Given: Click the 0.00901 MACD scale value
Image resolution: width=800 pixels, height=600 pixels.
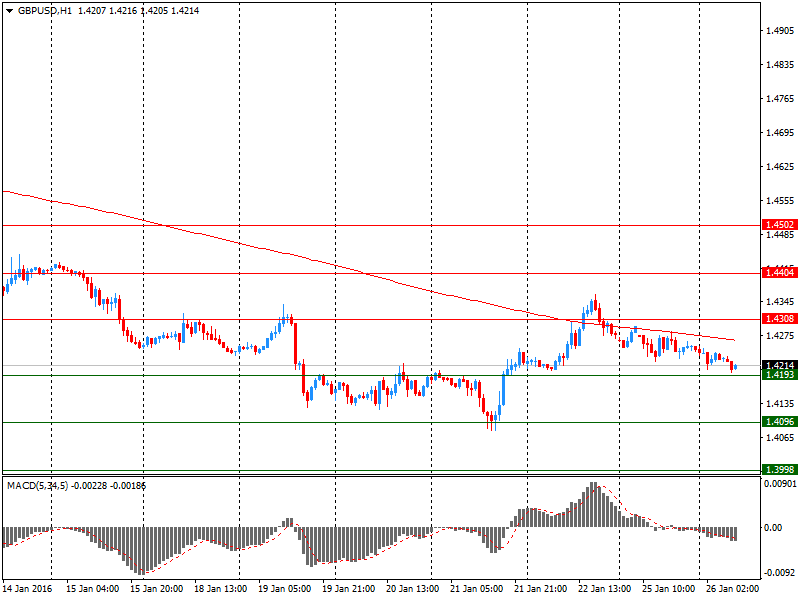Looking at the screenshot, I should pos(781,484).
